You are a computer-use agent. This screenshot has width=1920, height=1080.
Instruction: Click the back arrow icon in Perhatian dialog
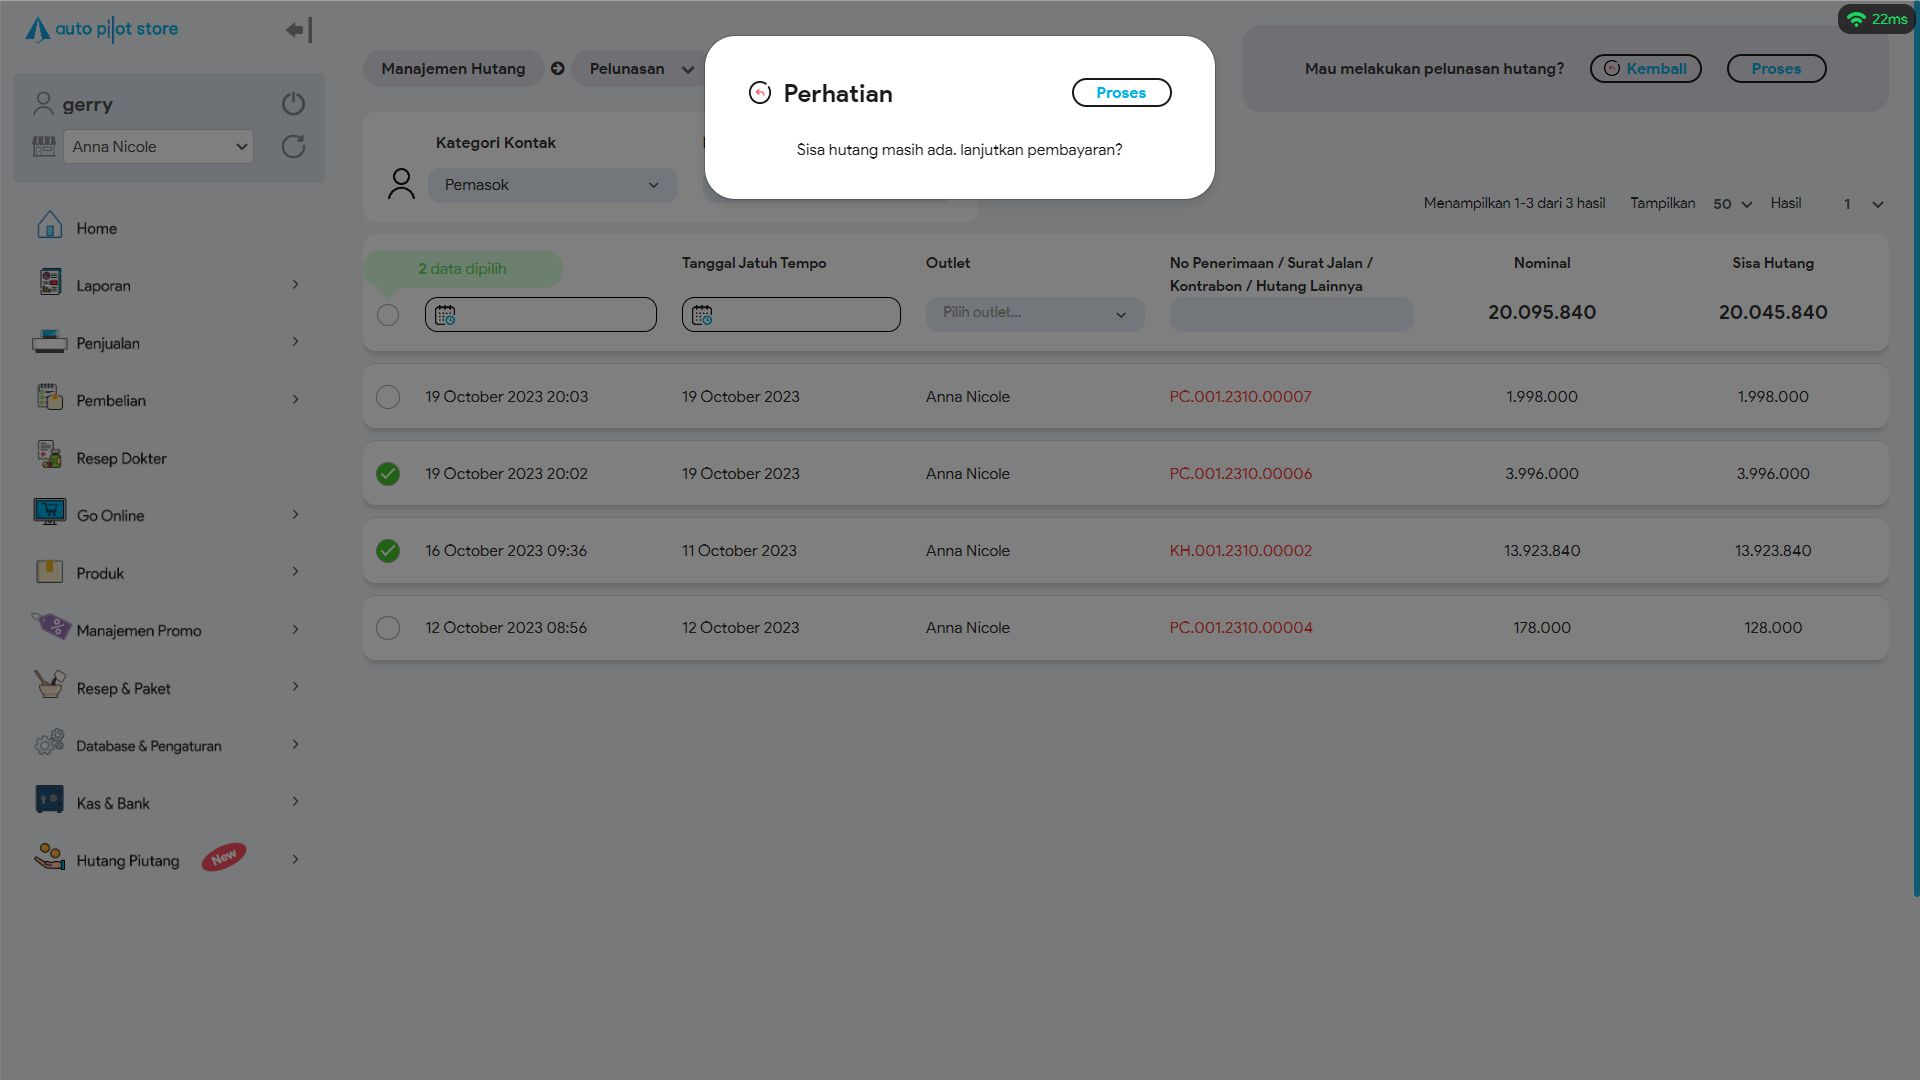[760, 93]
